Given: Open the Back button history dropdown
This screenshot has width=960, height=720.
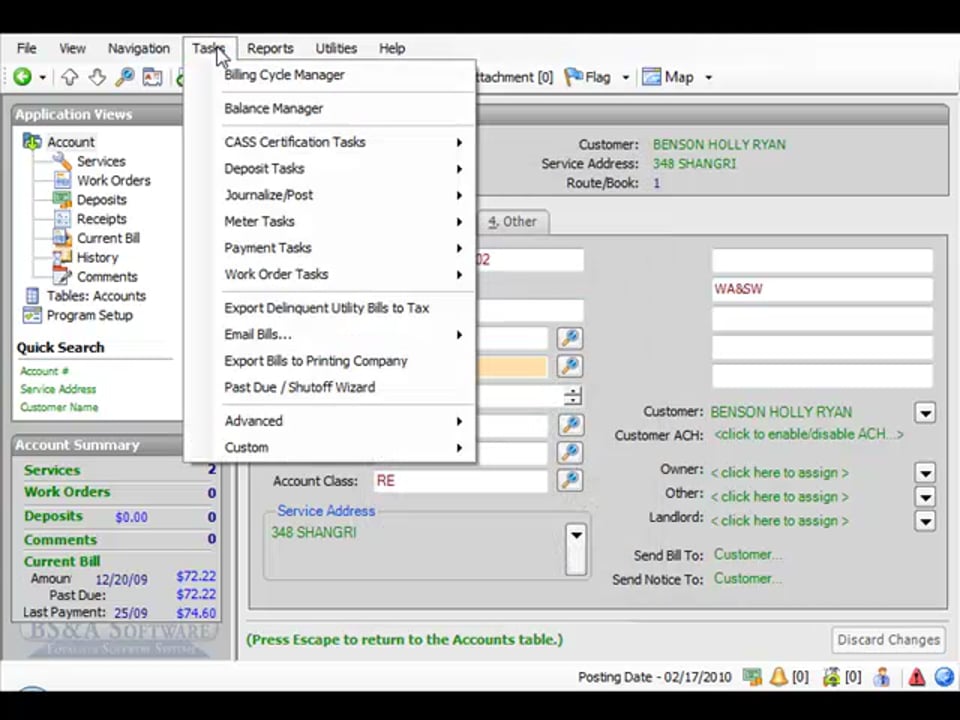Looking at the screenshot, I should click(42, 77).
